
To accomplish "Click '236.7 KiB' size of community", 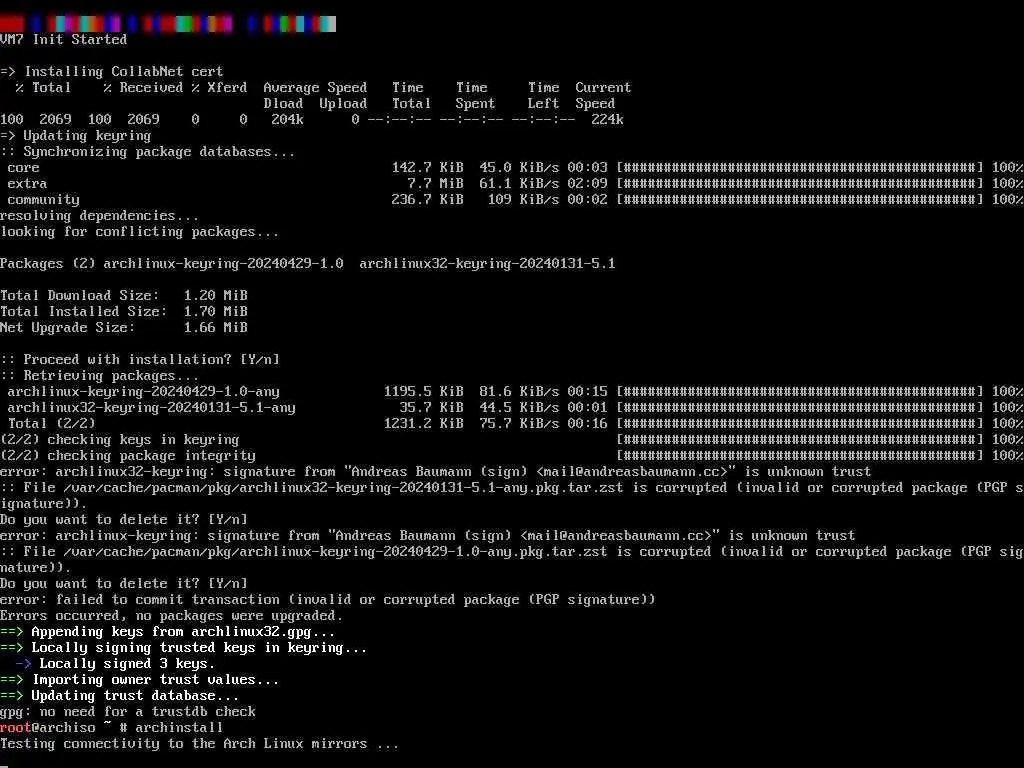I will click(x=428, y=200).
